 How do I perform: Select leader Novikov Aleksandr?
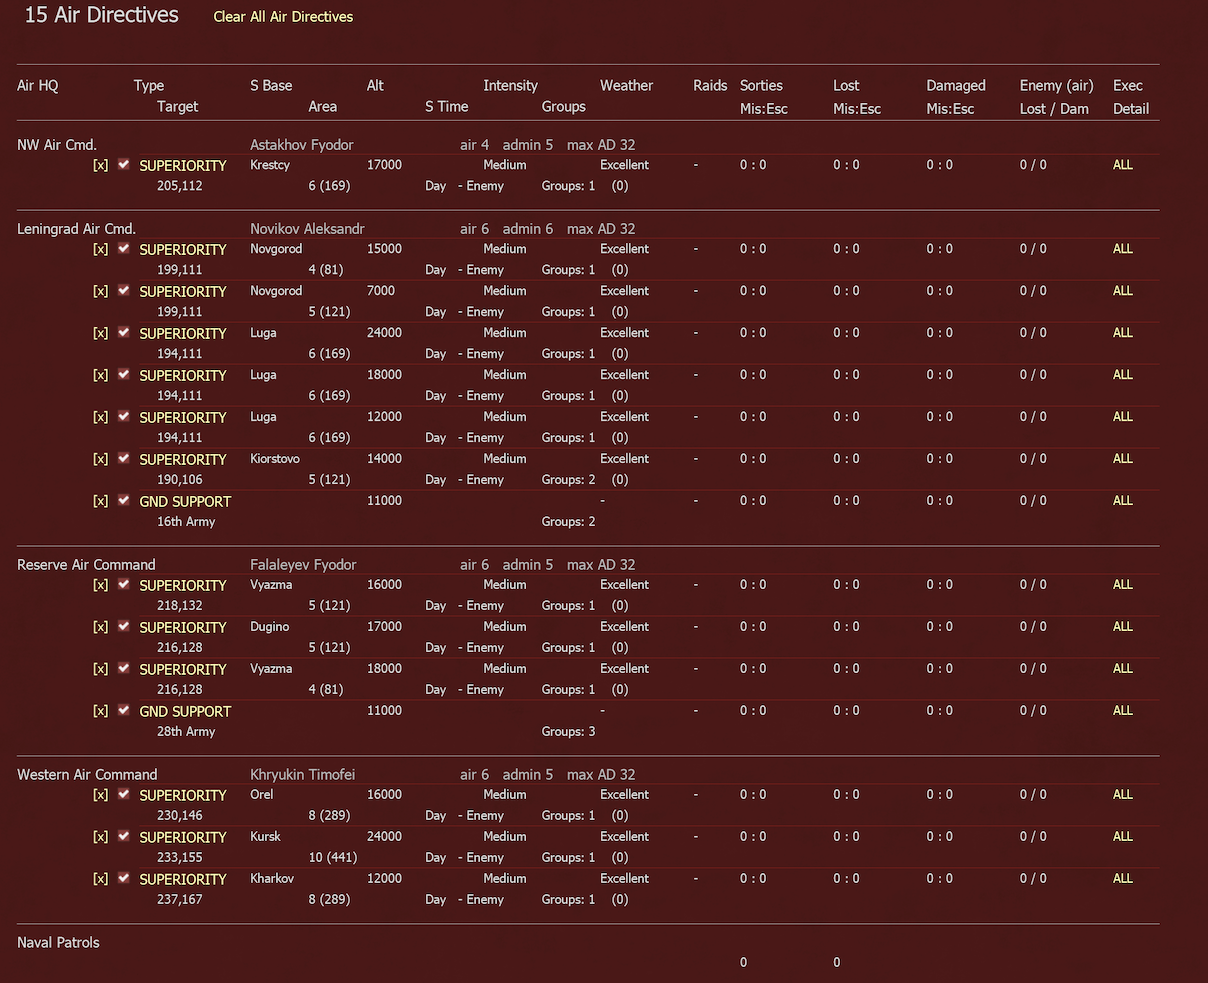coord(307,229)
